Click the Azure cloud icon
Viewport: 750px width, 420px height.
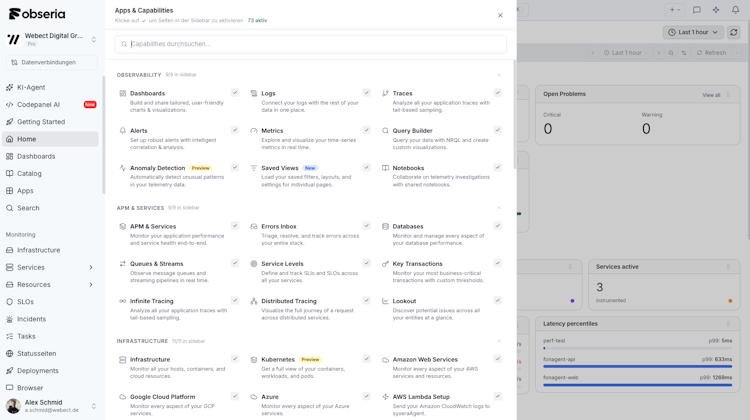[x=254, y=397]
